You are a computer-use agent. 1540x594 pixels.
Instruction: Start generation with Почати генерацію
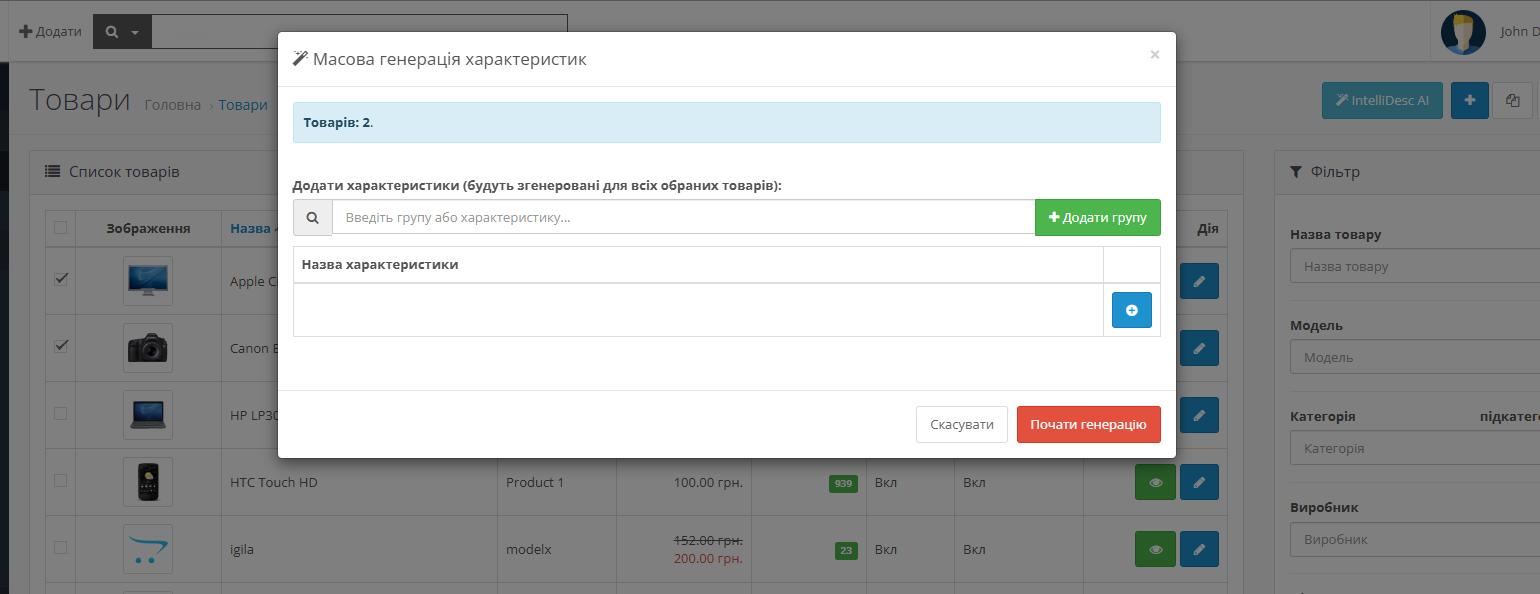tap(1088, 424)
